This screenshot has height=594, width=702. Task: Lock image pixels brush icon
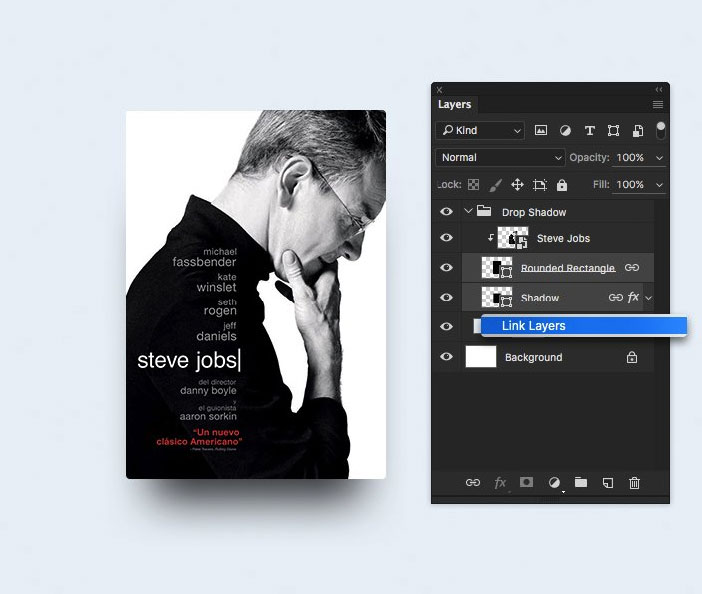[x=495, y=184]
